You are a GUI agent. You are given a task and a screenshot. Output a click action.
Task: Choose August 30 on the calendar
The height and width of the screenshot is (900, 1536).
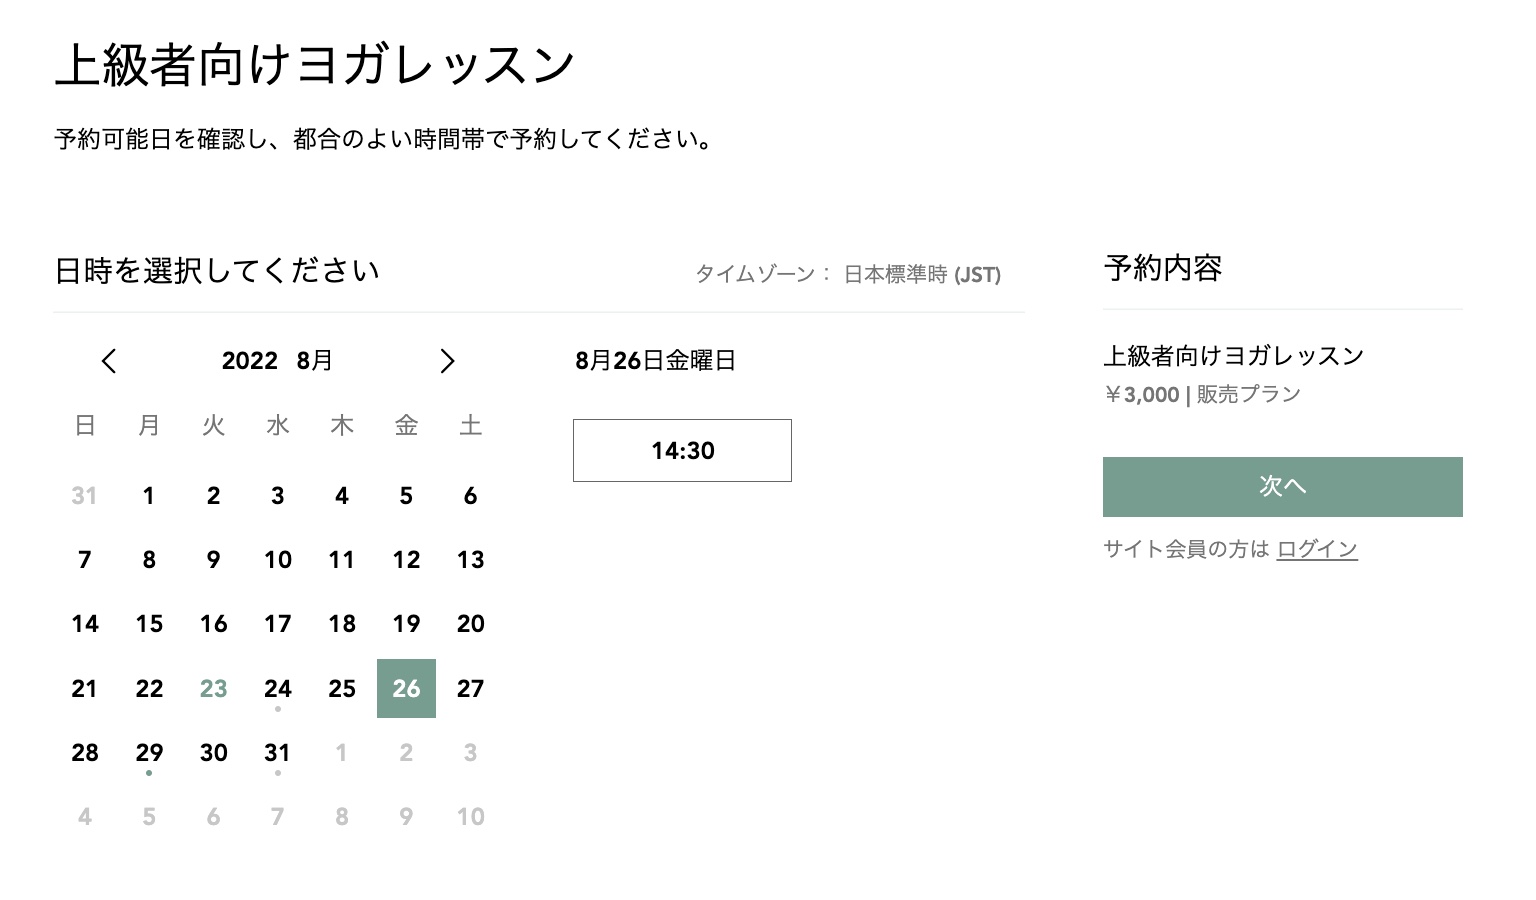(213, 753)
